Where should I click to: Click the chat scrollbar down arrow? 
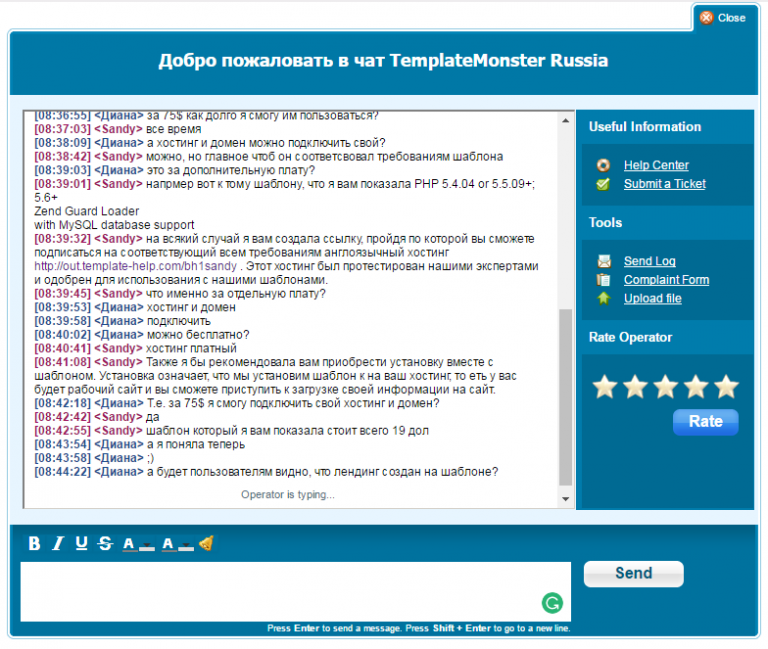[x=566, y=499]
